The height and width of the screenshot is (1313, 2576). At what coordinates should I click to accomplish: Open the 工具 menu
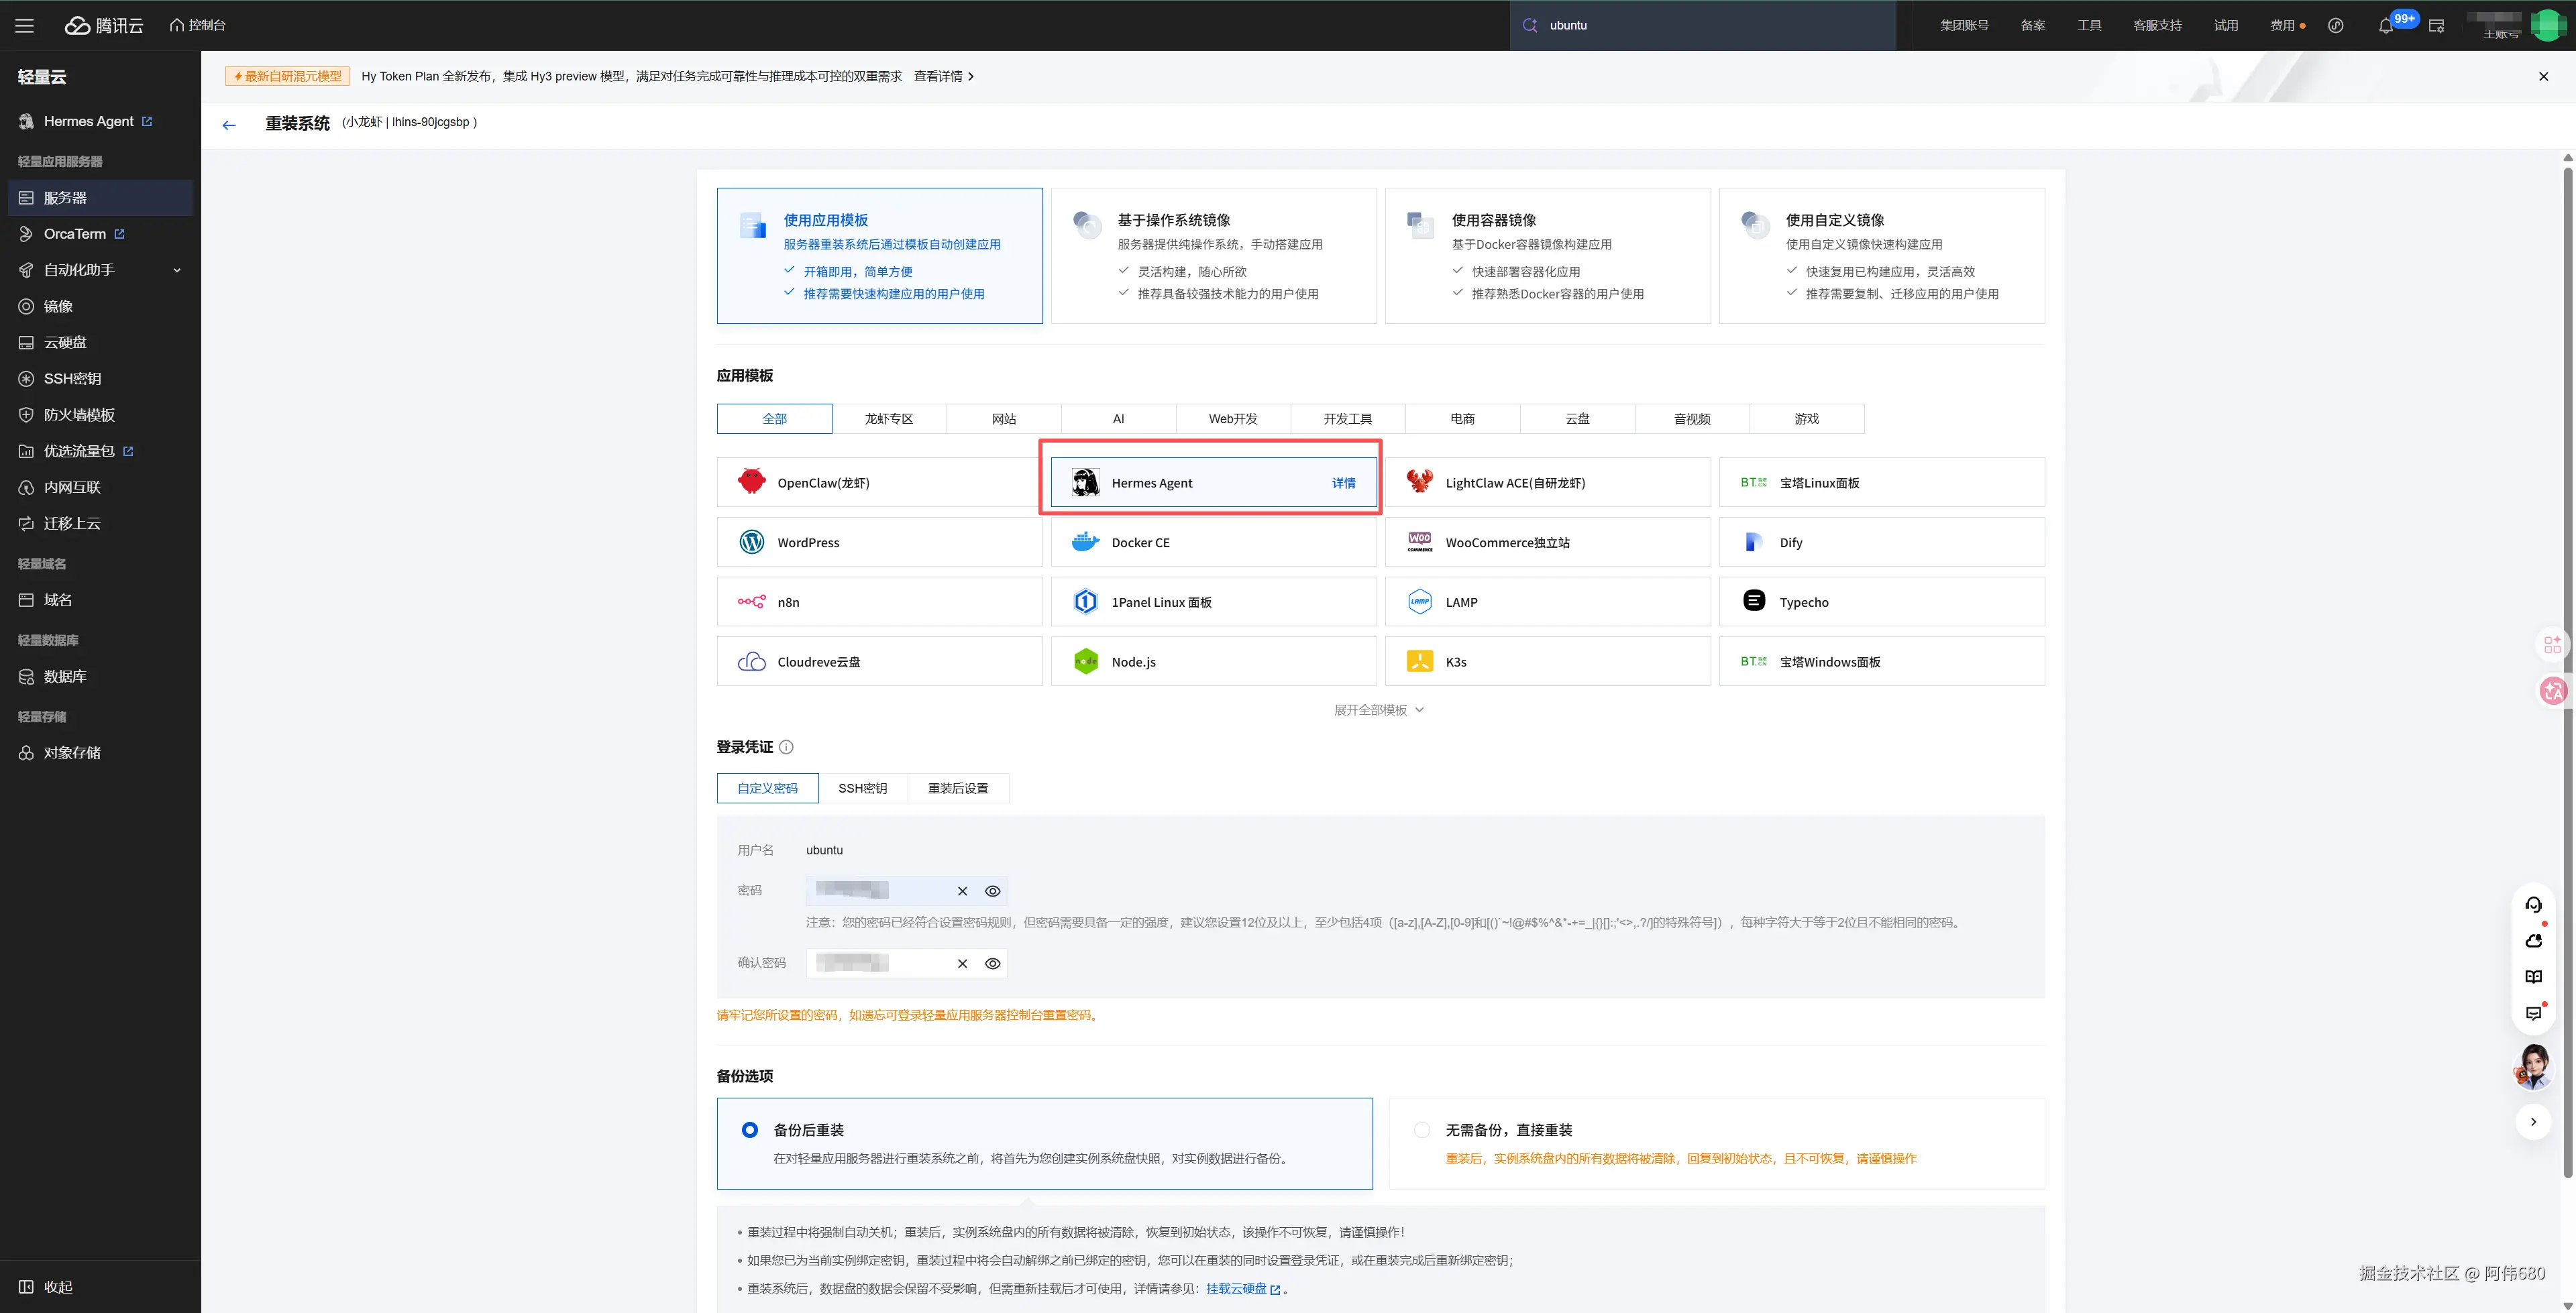(2089, 25)
